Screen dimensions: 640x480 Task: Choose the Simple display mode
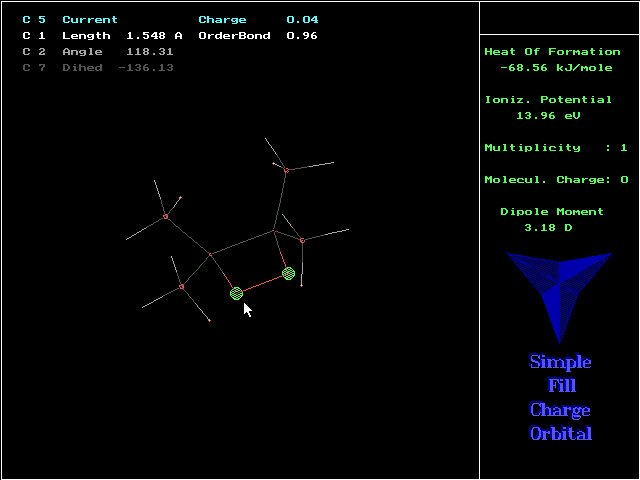(560, 362)
